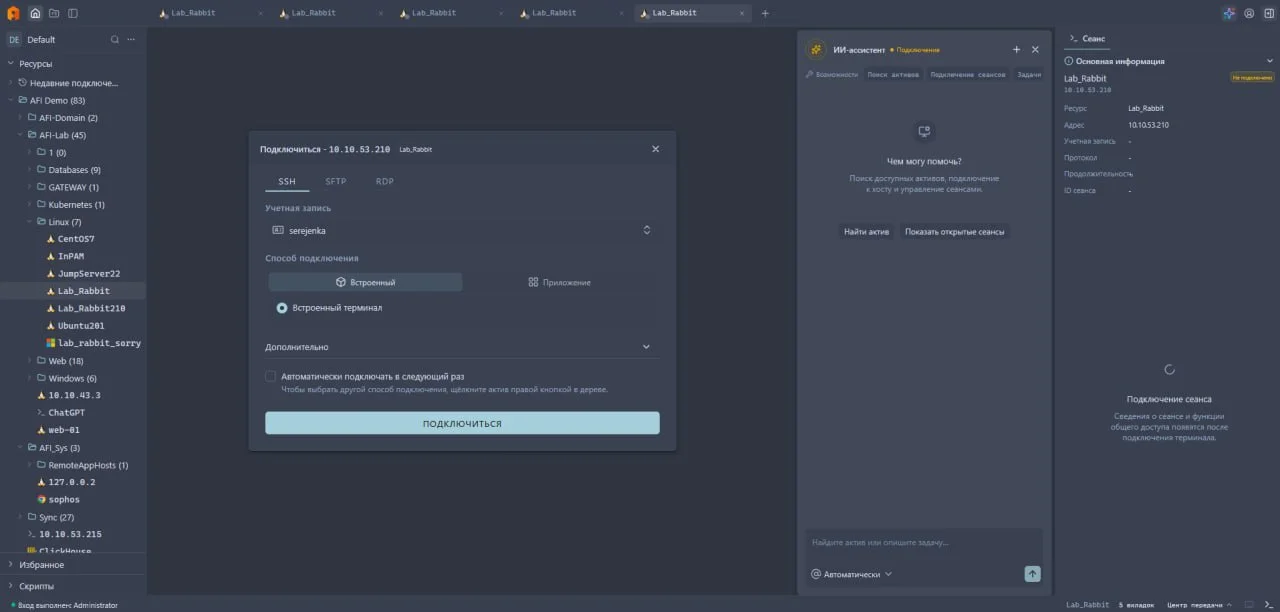Click Показать открытые сеансы button
Image resolution: width=1280 pixels, height=612 pixels.
(x=955, y=231)
